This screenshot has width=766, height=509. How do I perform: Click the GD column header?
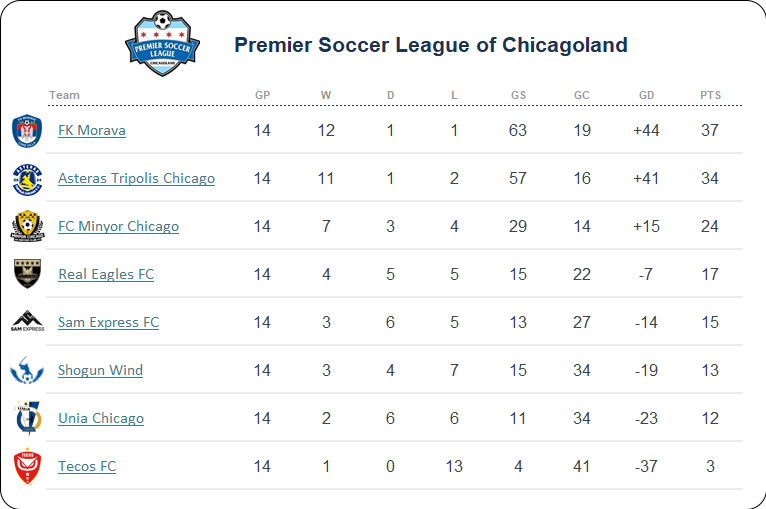(x=646, y=95)
